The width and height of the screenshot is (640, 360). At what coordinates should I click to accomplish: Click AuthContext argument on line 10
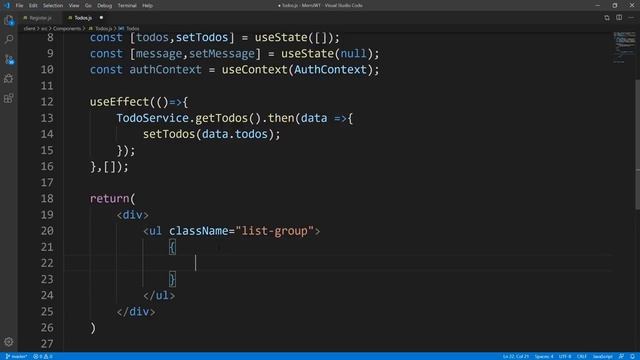330,69
